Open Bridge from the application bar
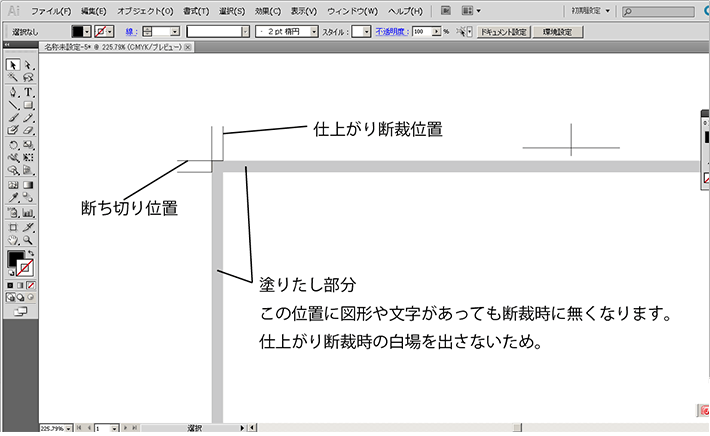Screen dimensions: 710x436 (464, 11)
